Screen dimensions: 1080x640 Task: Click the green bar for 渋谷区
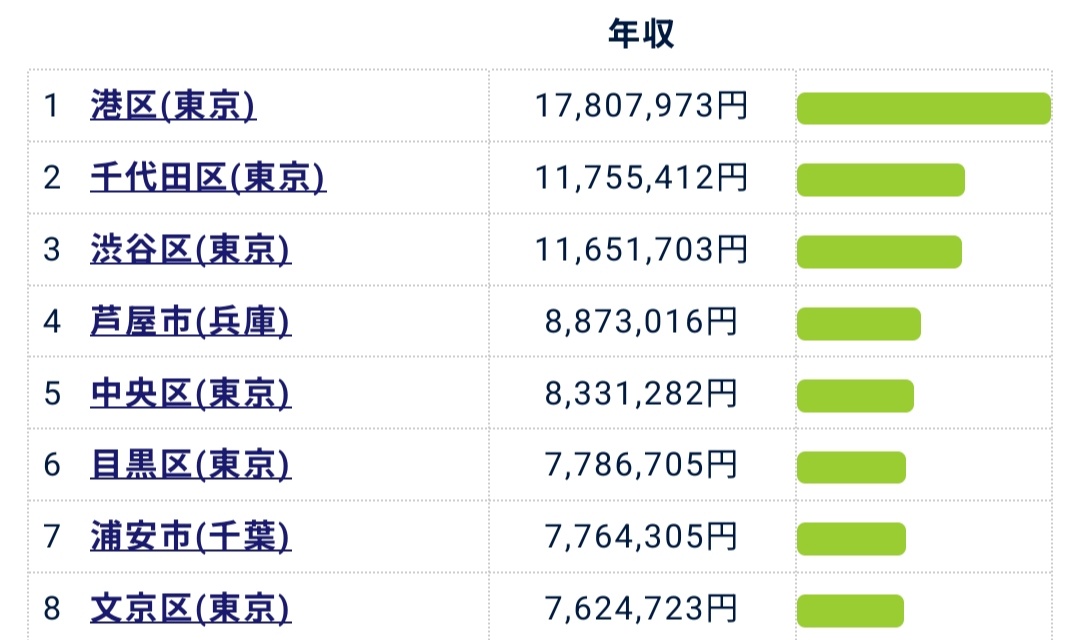coord(880,251)
